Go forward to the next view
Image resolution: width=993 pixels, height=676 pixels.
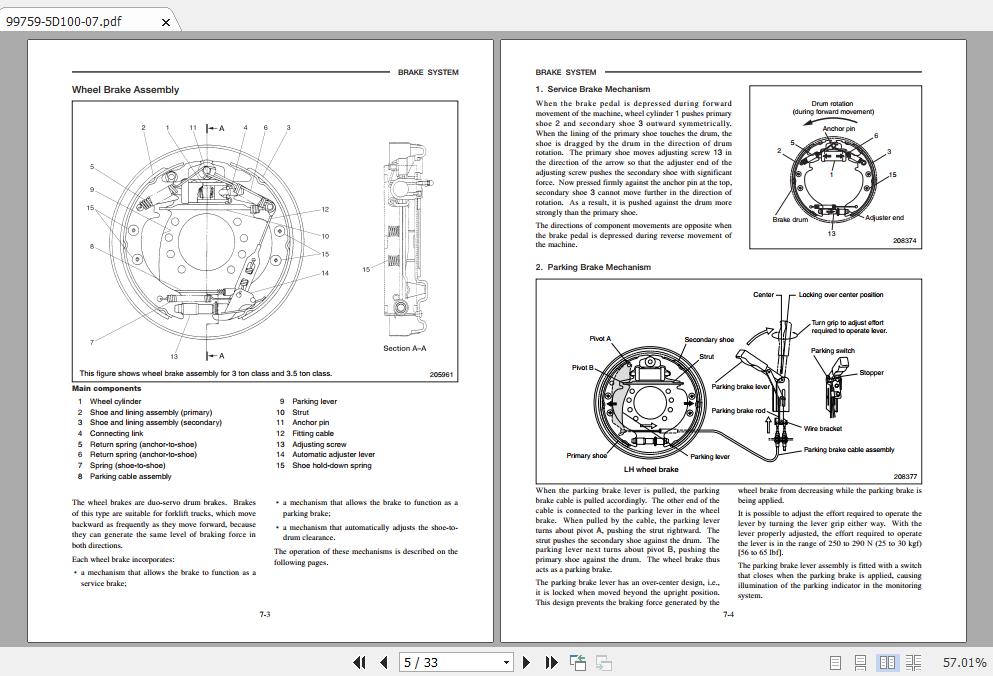[602, 662]
